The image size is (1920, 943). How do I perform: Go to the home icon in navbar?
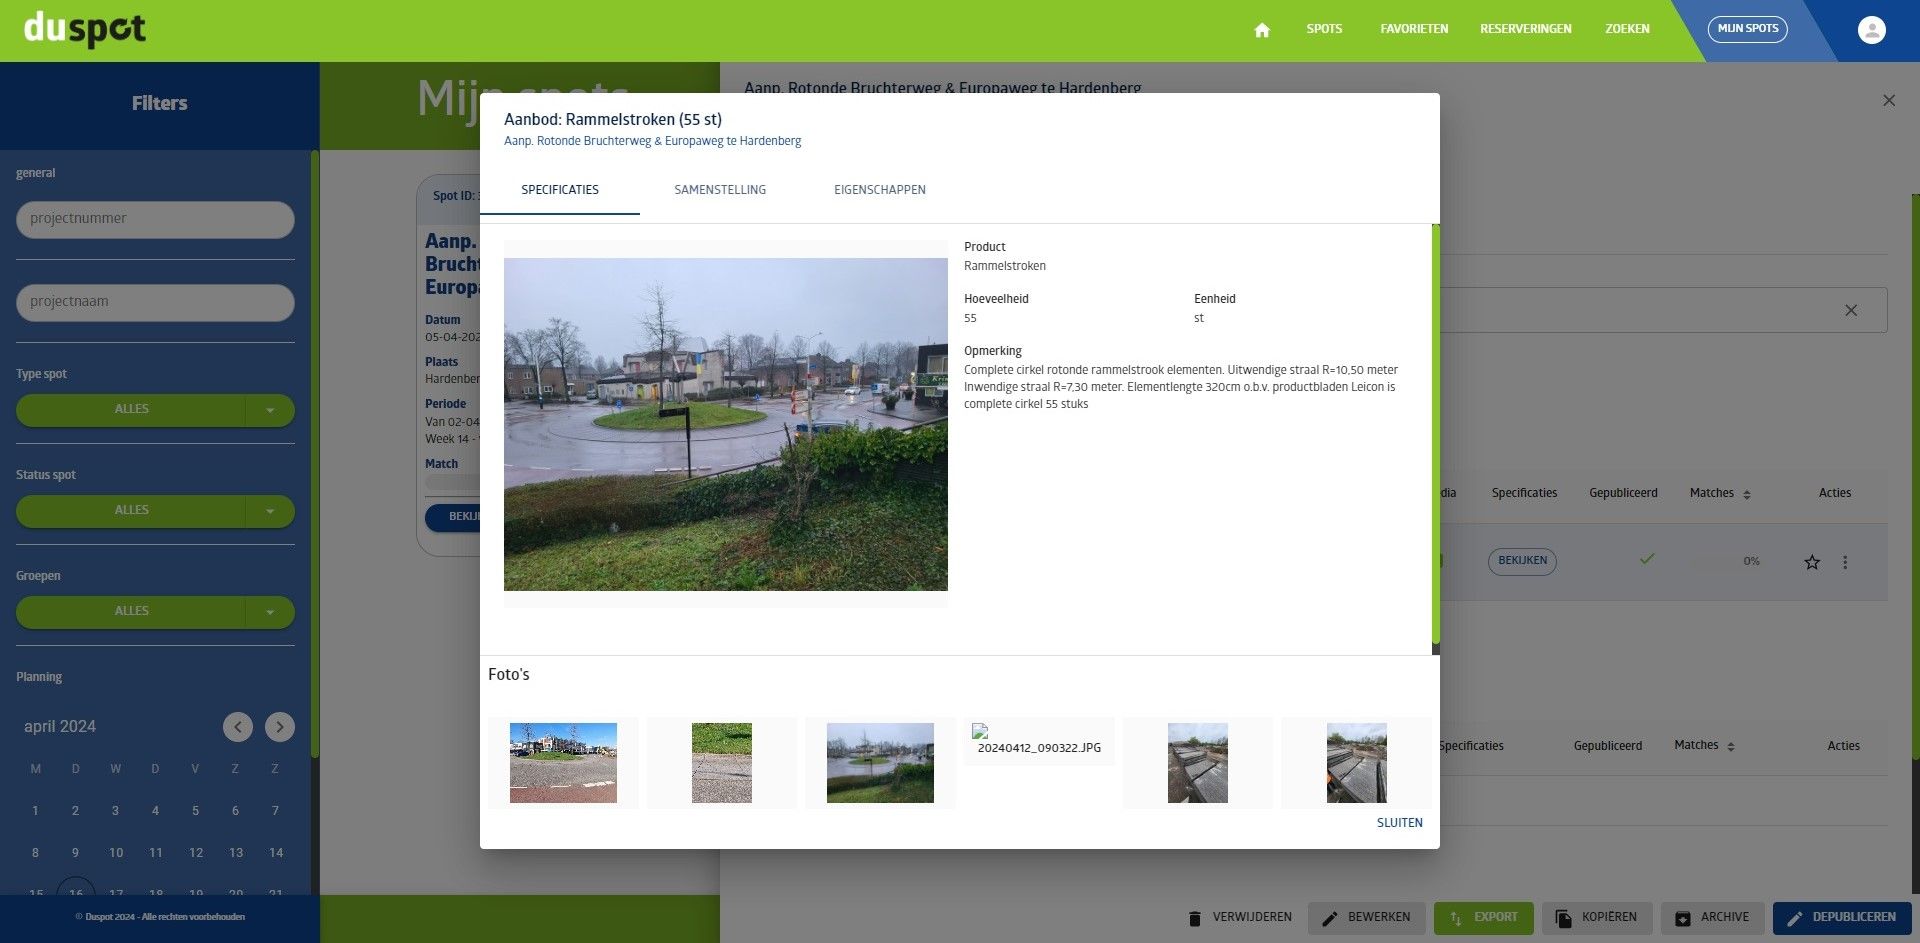[x=1261, y=30]
